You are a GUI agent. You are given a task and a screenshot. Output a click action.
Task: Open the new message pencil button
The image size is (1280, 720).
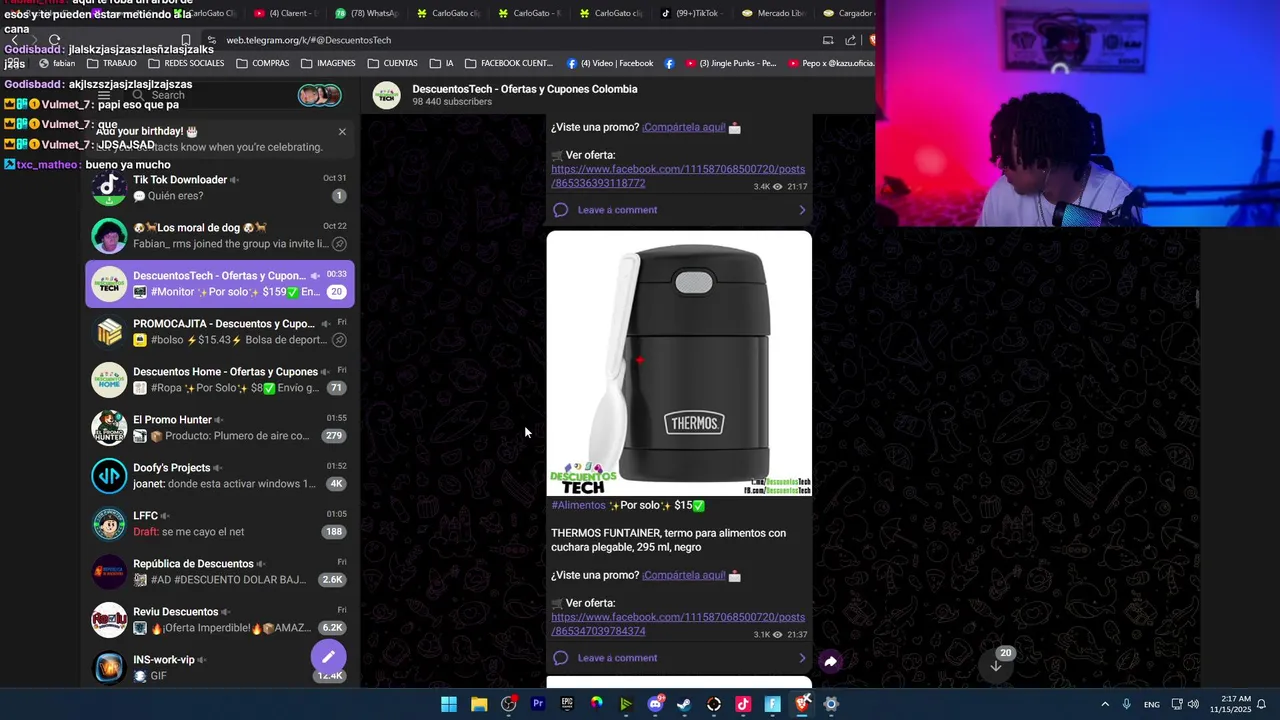pos(328,657)
